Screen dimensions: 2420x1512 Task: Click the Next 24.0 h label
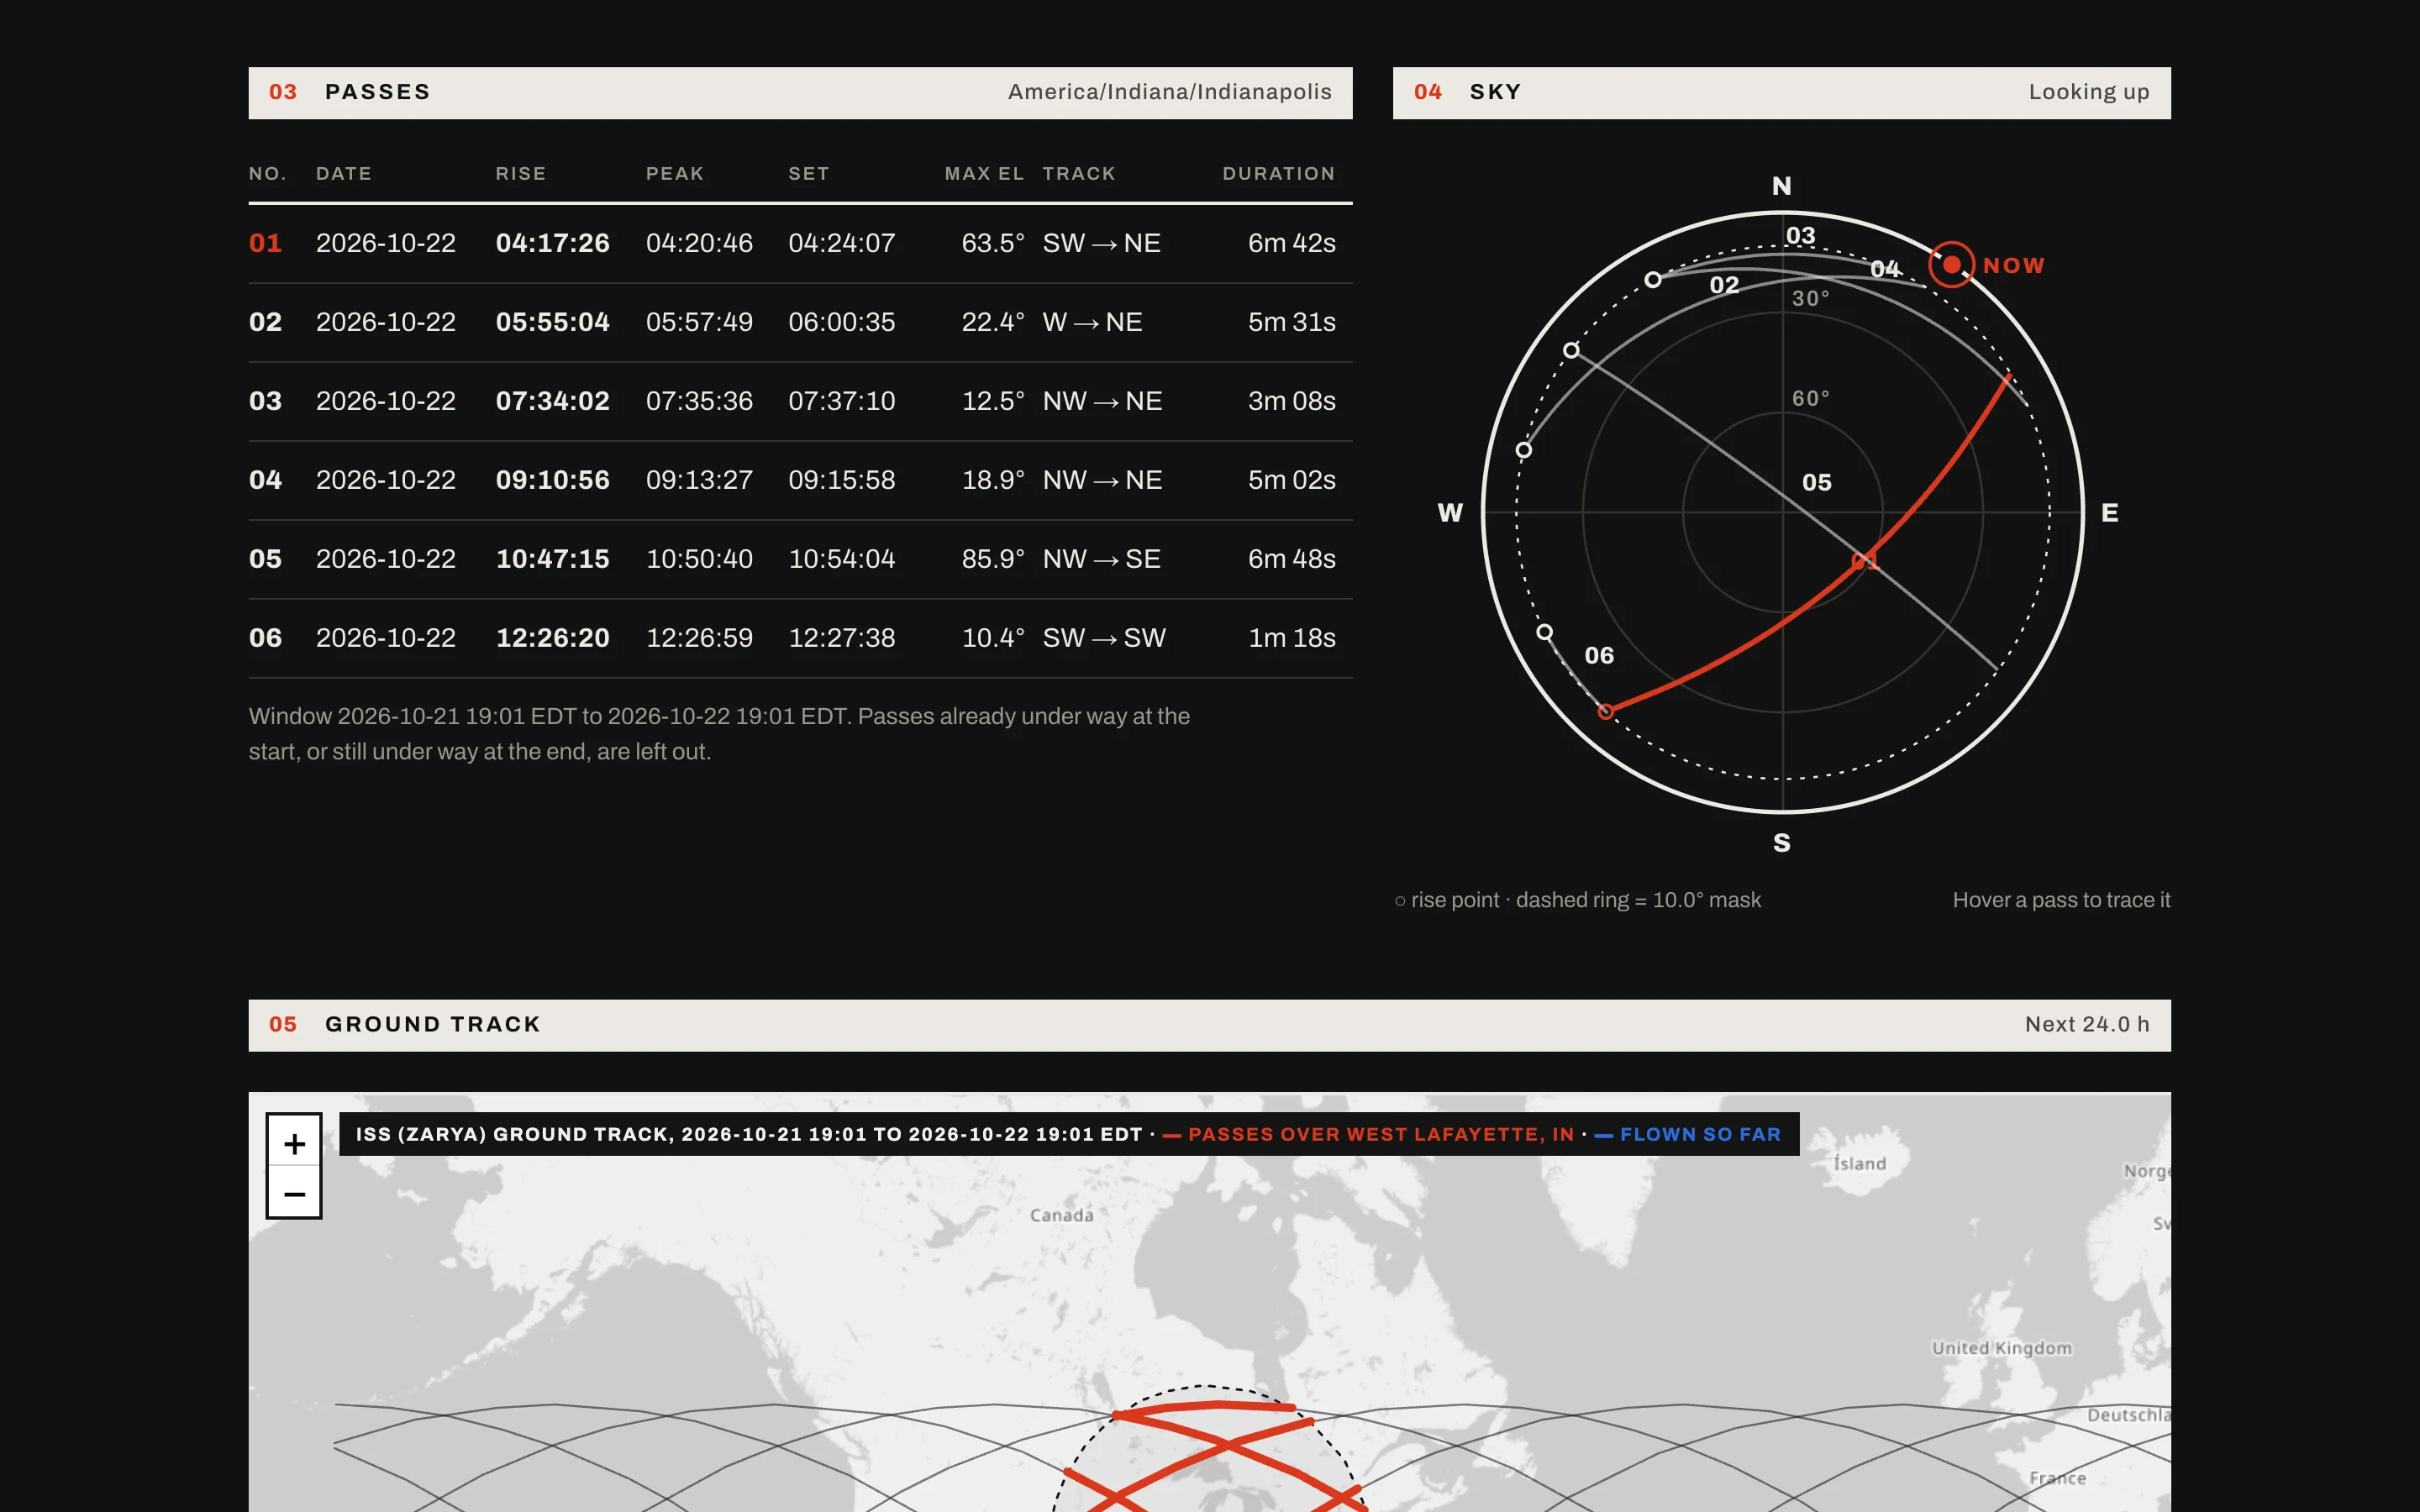(x=2087, y=1024)
